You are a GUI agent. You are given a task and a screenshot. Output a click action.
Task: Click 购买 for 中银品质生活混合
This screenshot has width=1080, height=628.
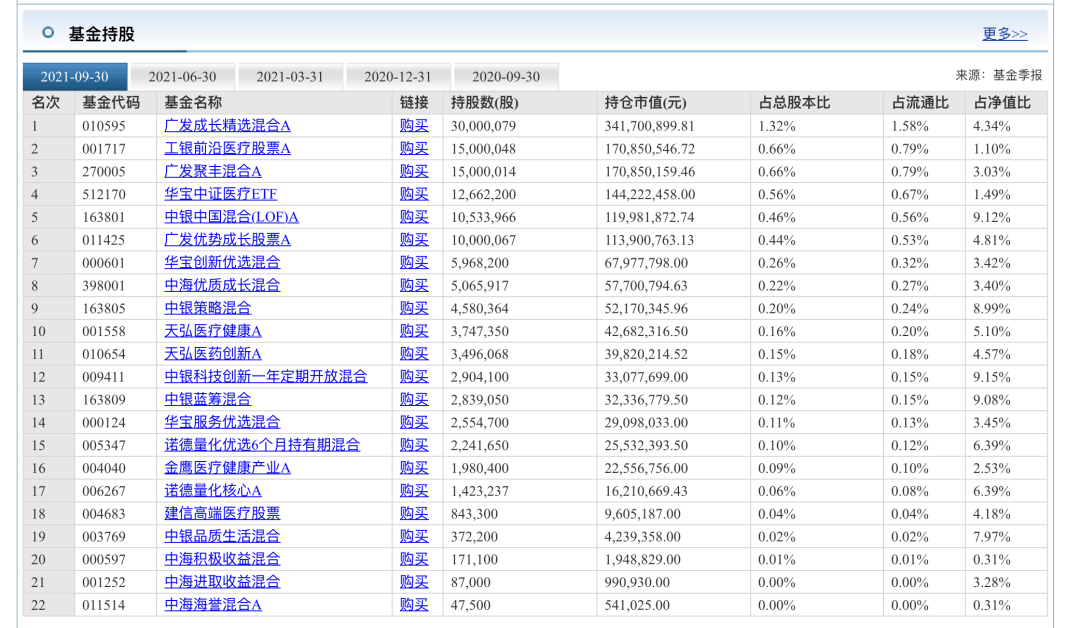click(414, 536)
